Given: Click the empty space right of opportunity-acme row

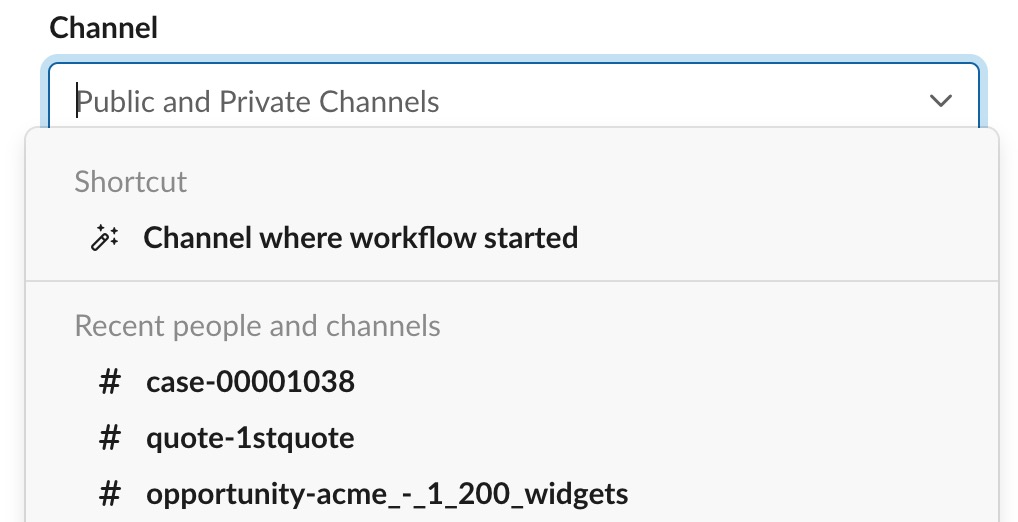Looking at the screenshot, I should [x=812, y=494].
